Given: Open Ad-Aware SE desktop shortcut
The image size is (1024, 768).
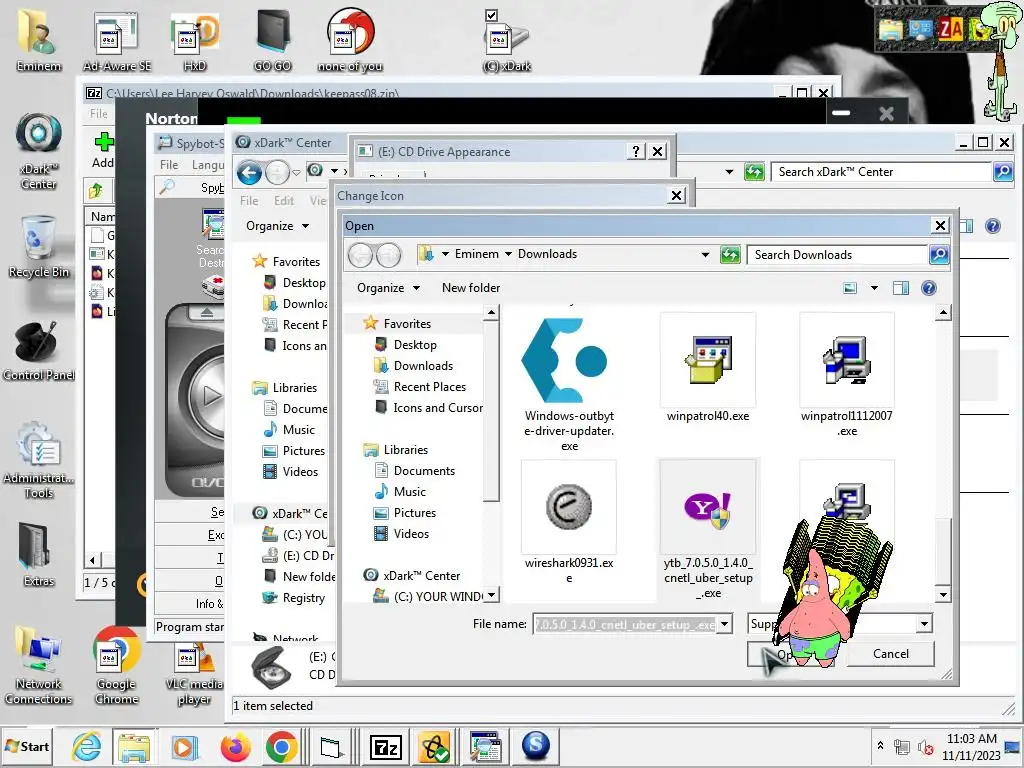Looking at the screenshot, I should pos(116,39).
